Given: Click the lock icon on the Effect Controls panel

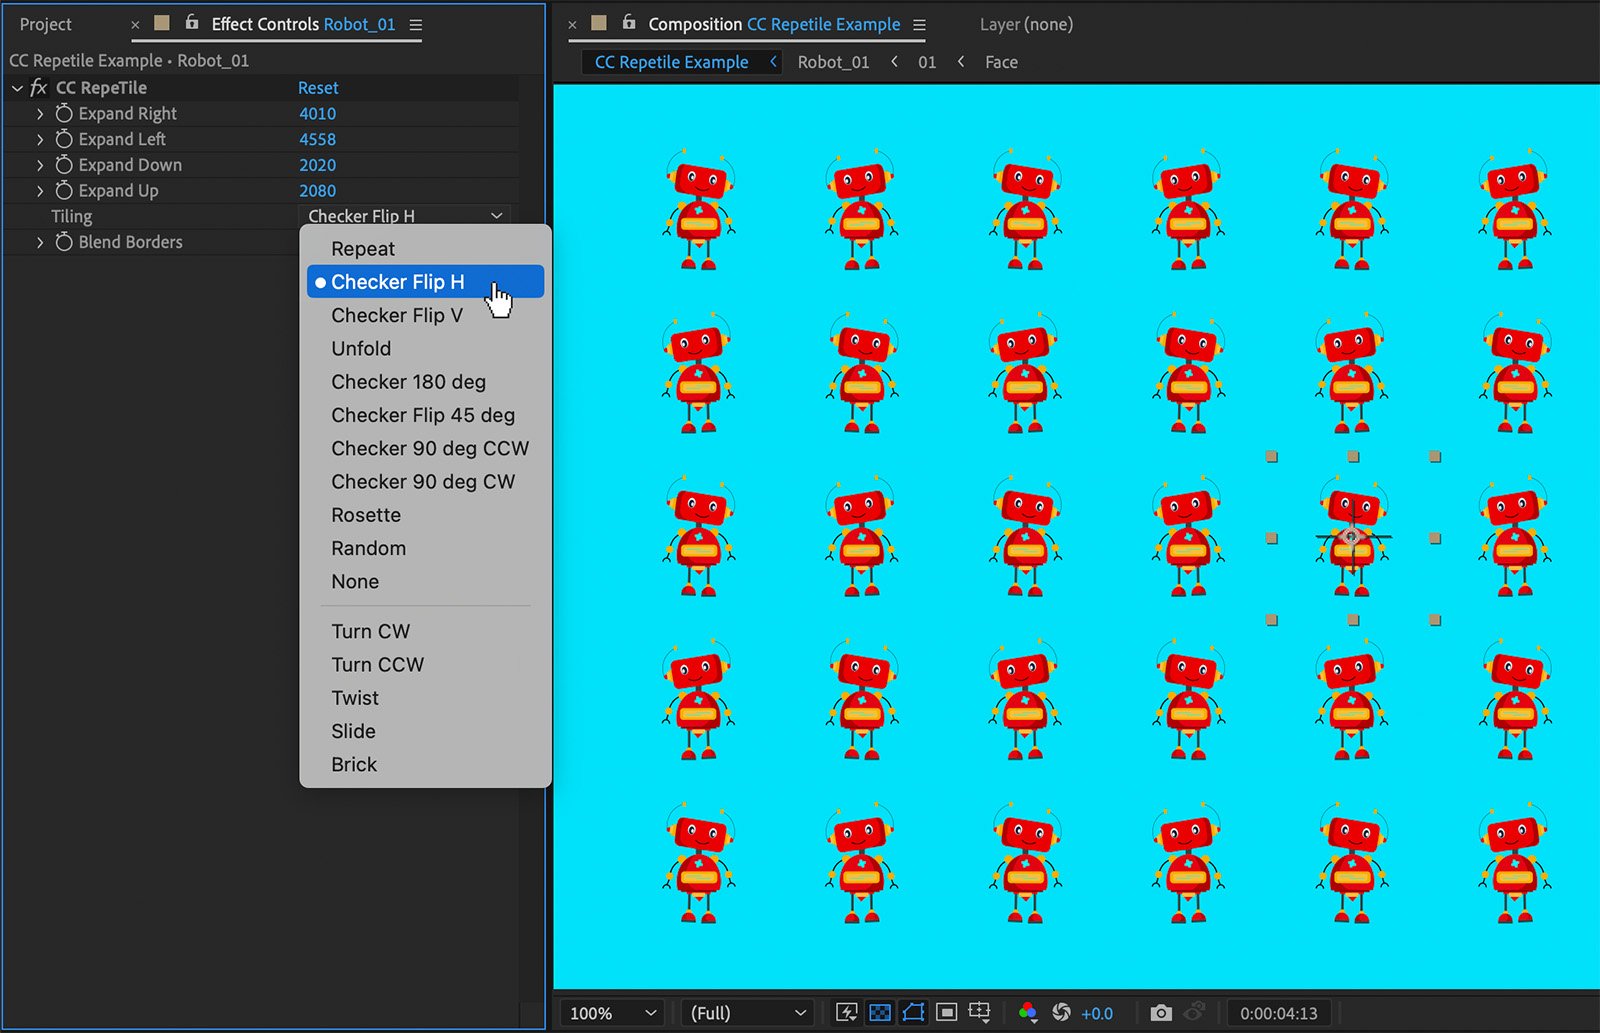Looking at the screenshot, I should click(x=190, y=24).
